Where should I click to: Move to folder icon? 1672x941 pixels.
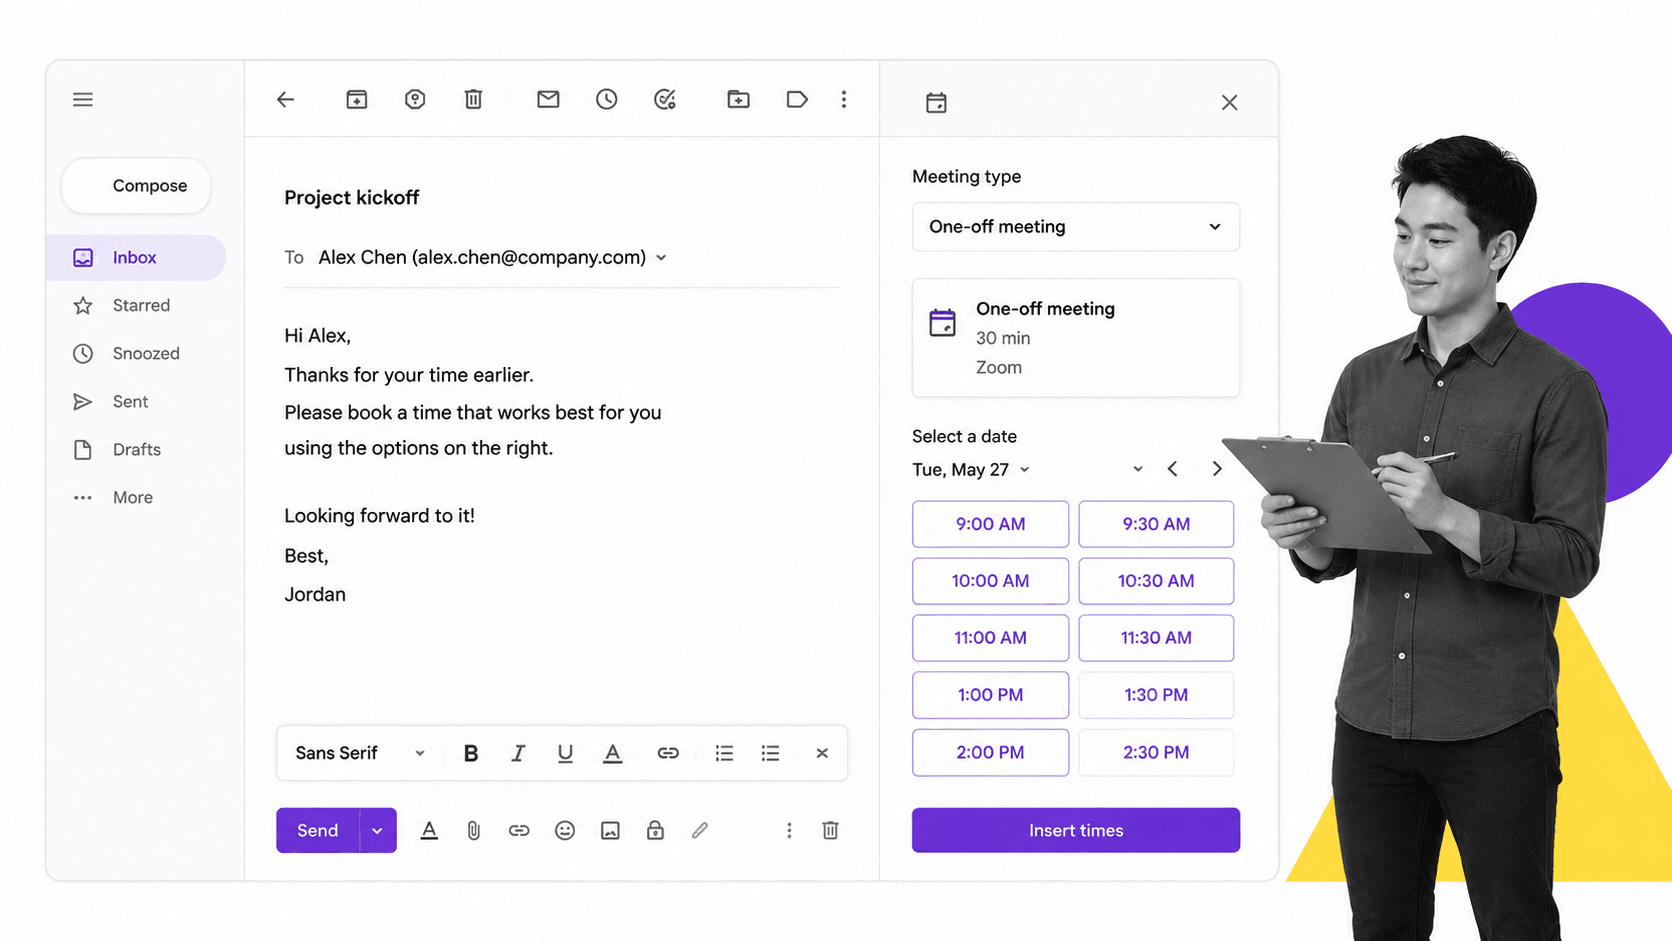(x=738, y=99)
